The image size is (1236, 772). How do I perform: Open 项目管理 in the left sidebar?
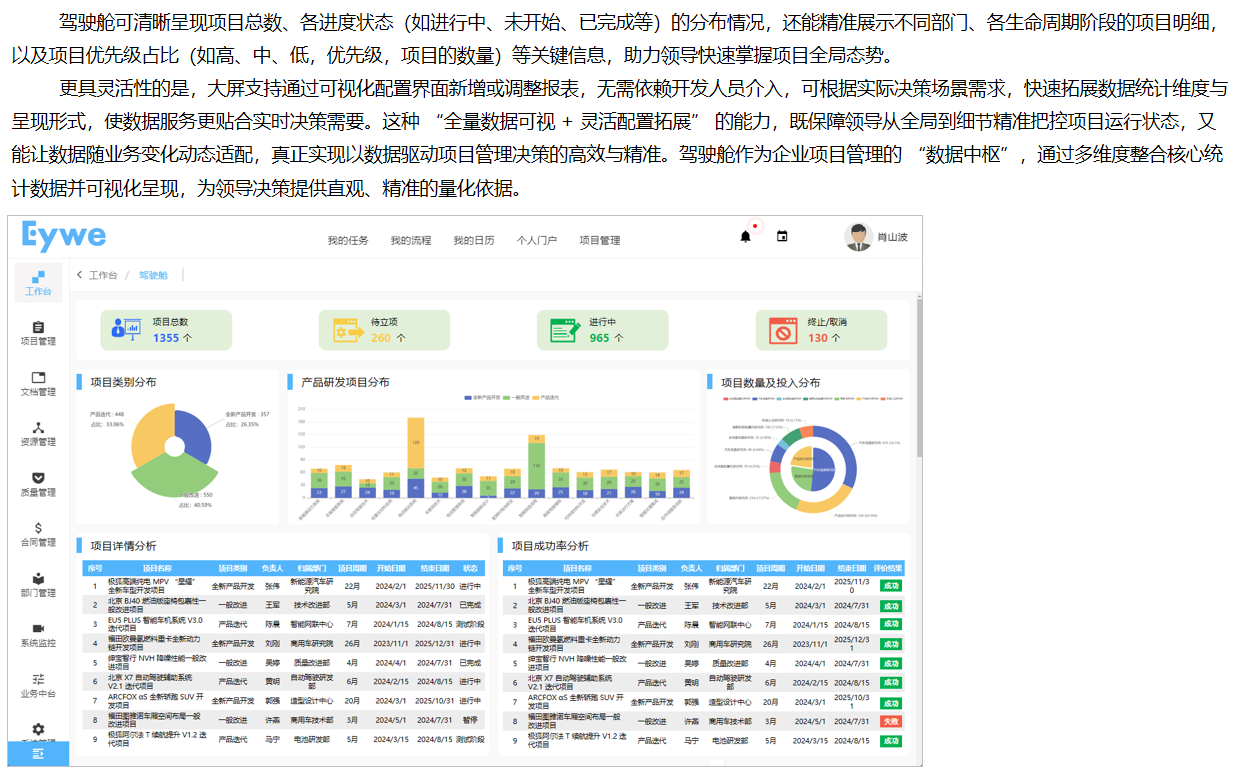(x=38, y=332)
